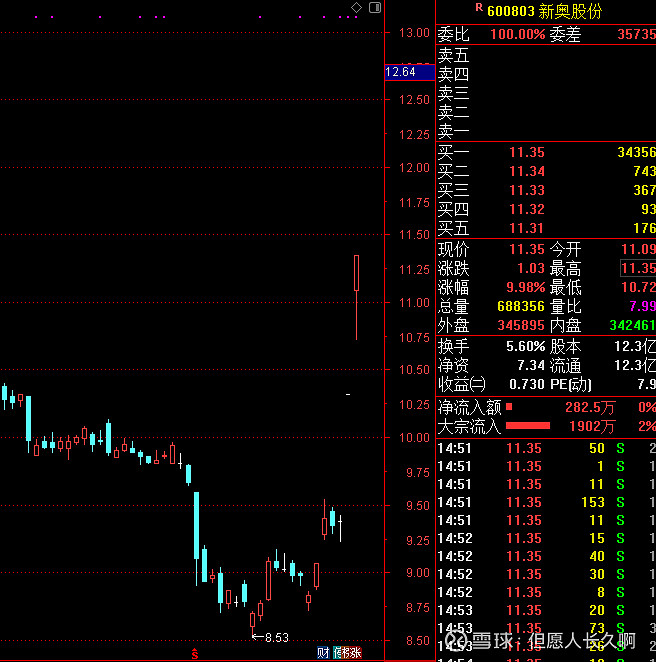Select 14:51 trade with volume 153

tap(546, 502)
